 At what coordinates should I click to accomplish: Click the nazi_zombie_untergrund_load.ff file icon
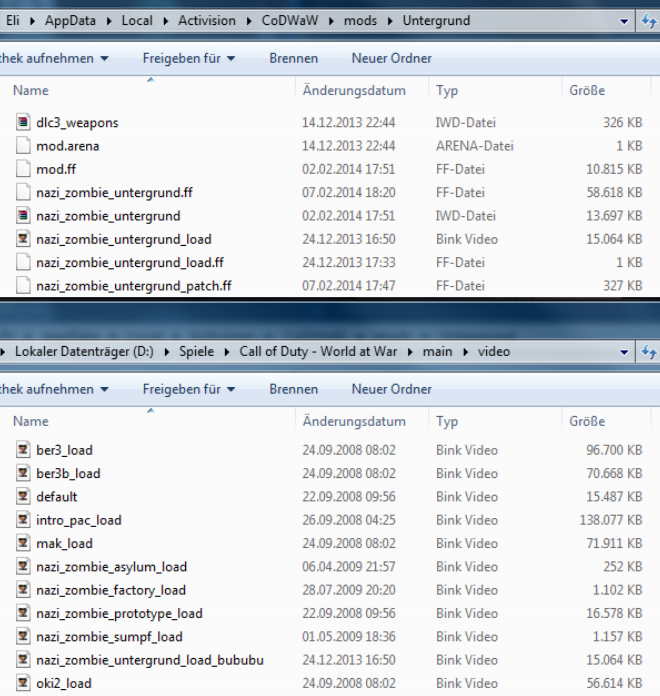pyautogui.click(x=23, y=262)
